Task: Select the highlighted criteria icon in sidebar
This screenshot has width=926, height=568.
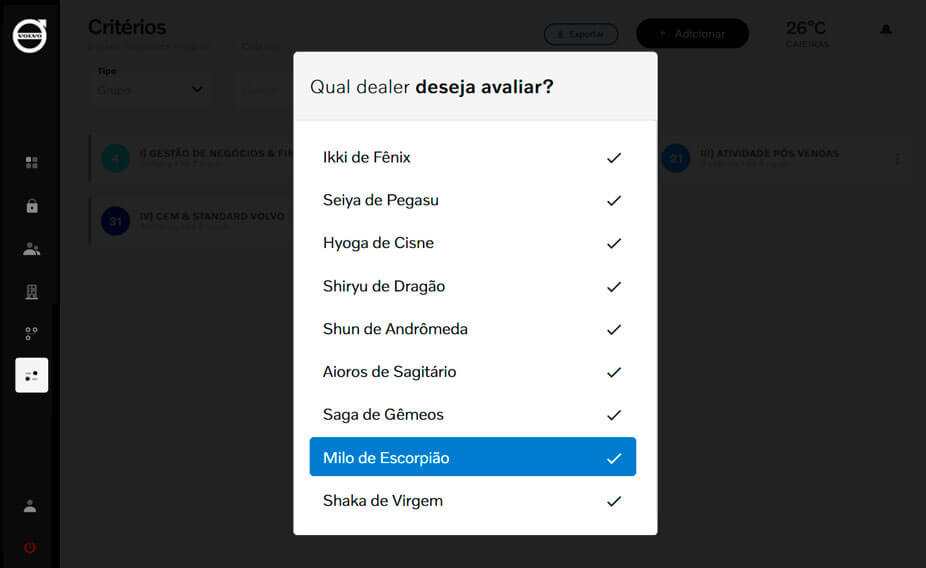Action: click(x=32, y=375)
